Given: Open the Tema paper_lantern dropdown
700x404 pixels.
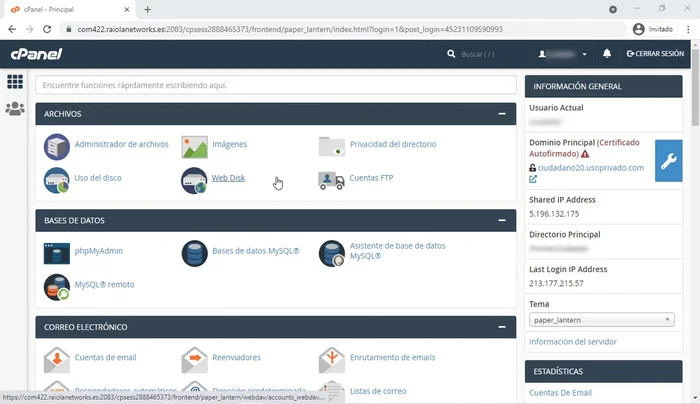Looking at the screenshot, I should pos(601,320).
